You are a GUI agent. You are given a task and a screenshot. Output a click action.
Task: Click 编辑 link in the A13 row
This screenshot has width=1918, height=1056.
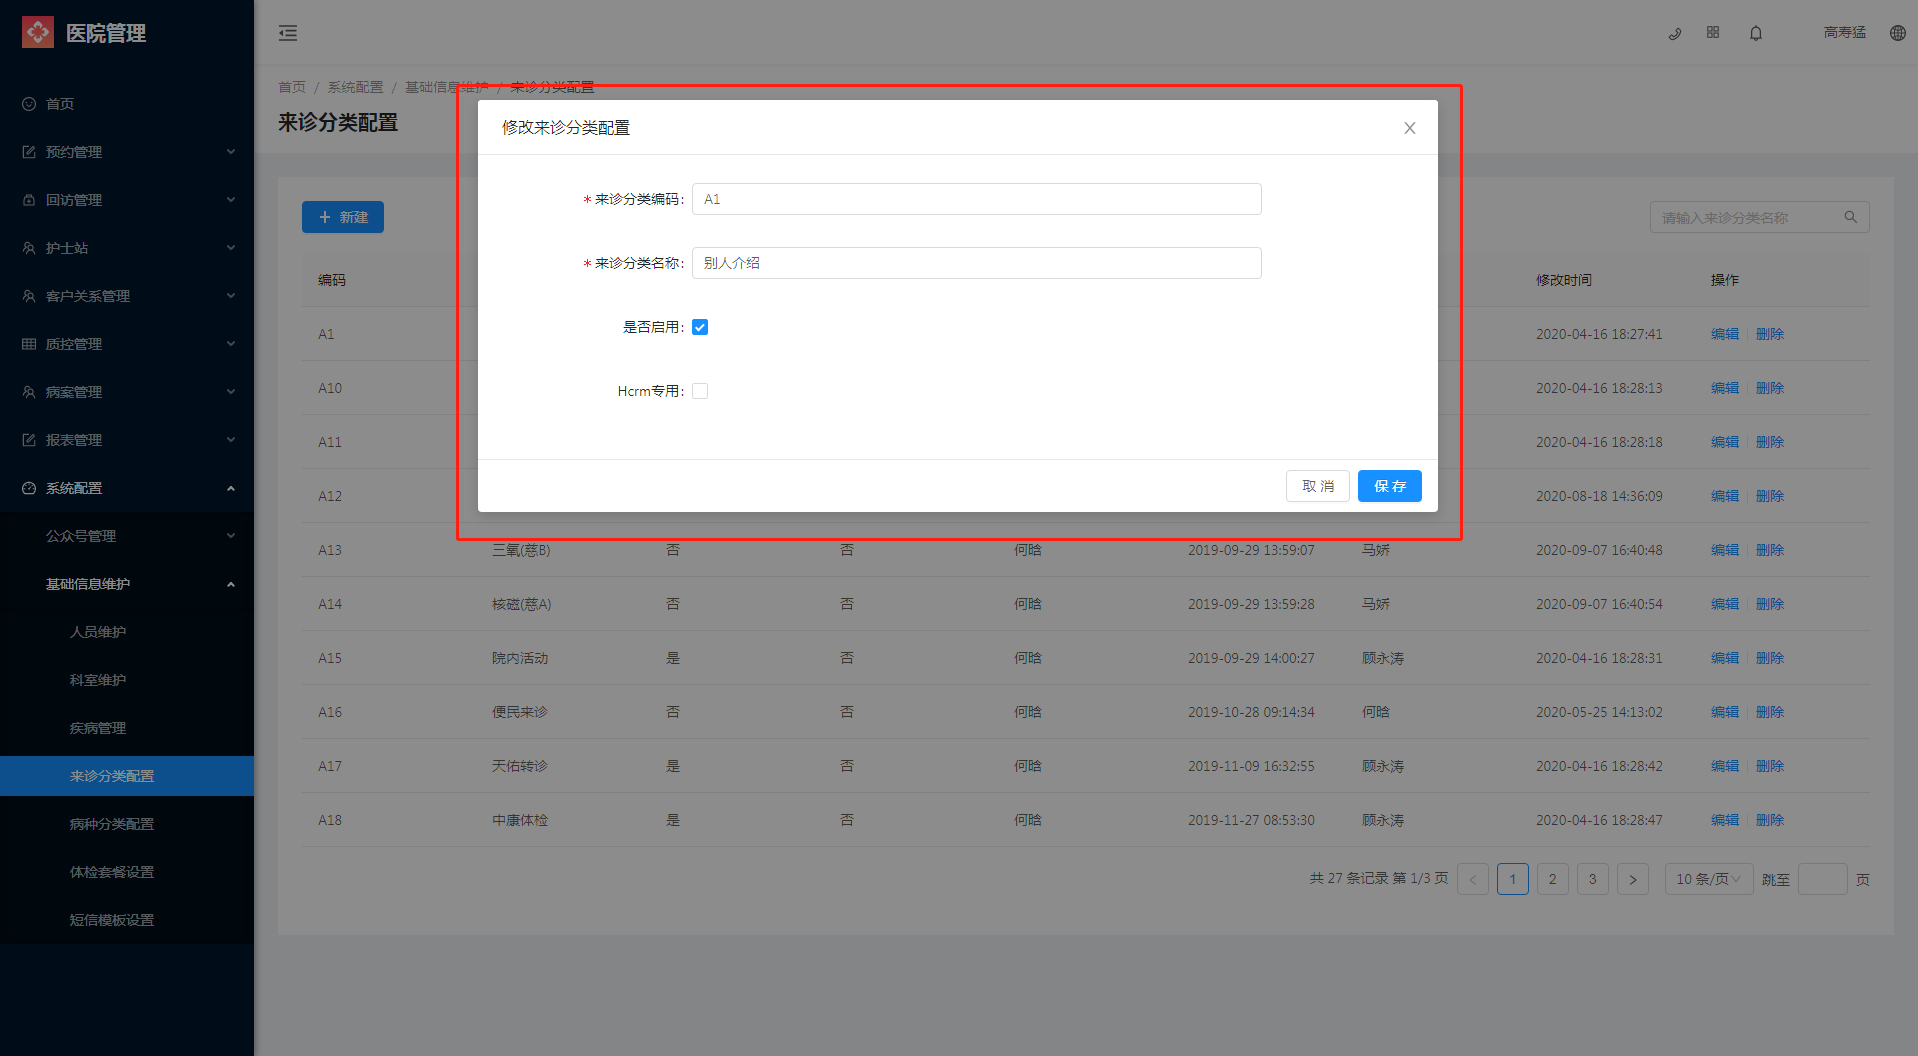[1724, 550]
